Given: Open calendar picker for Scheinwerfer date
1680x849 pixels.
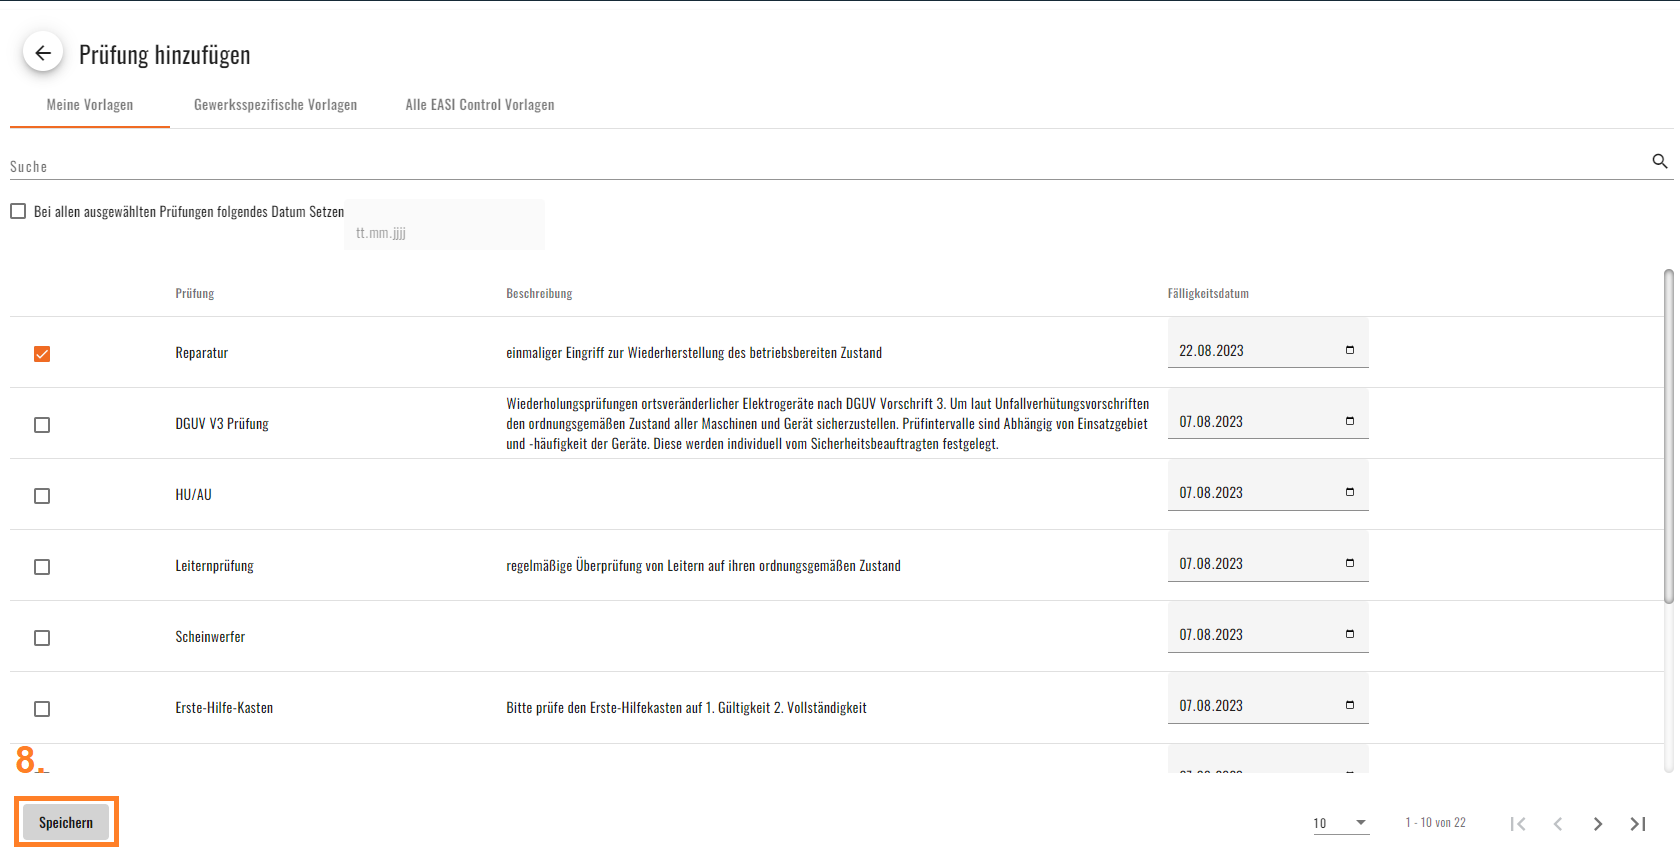Looking at the screenshot, I should [1350, 634].
